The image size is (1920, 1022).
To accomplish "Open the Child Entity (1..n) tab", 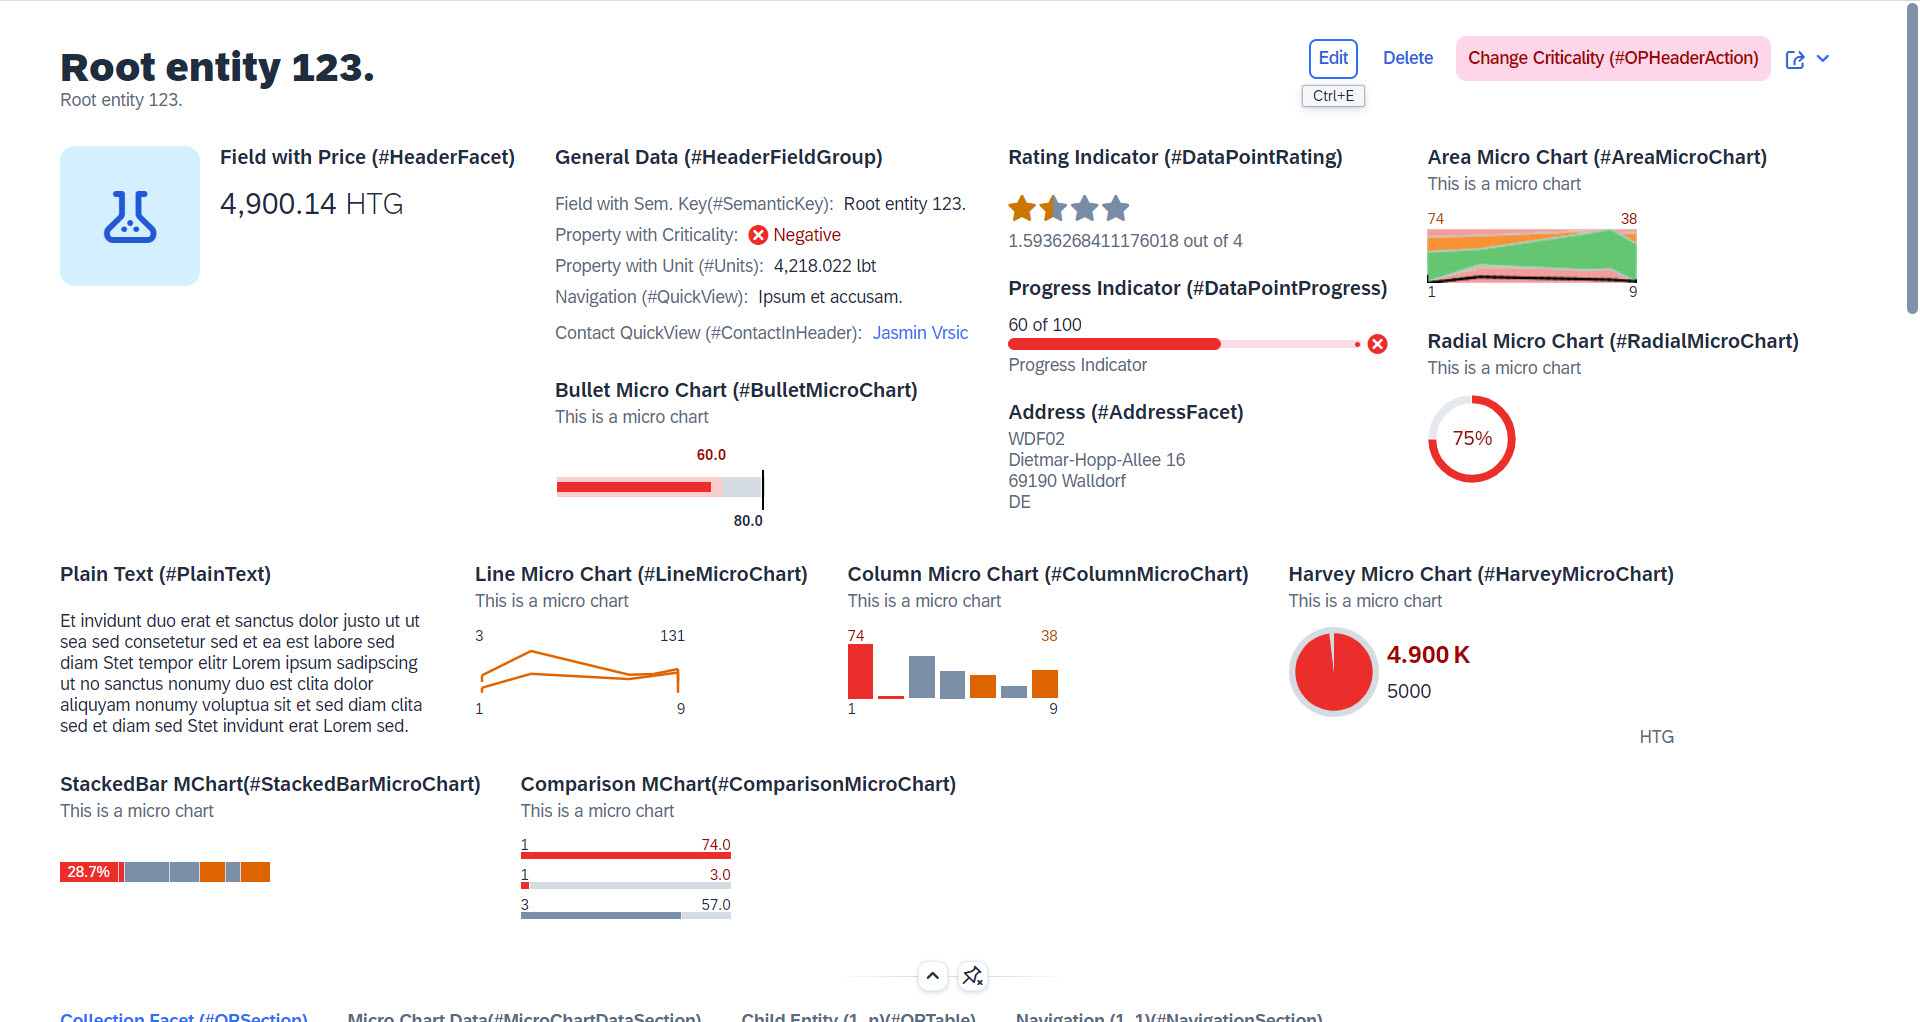I will (858, 1016).
